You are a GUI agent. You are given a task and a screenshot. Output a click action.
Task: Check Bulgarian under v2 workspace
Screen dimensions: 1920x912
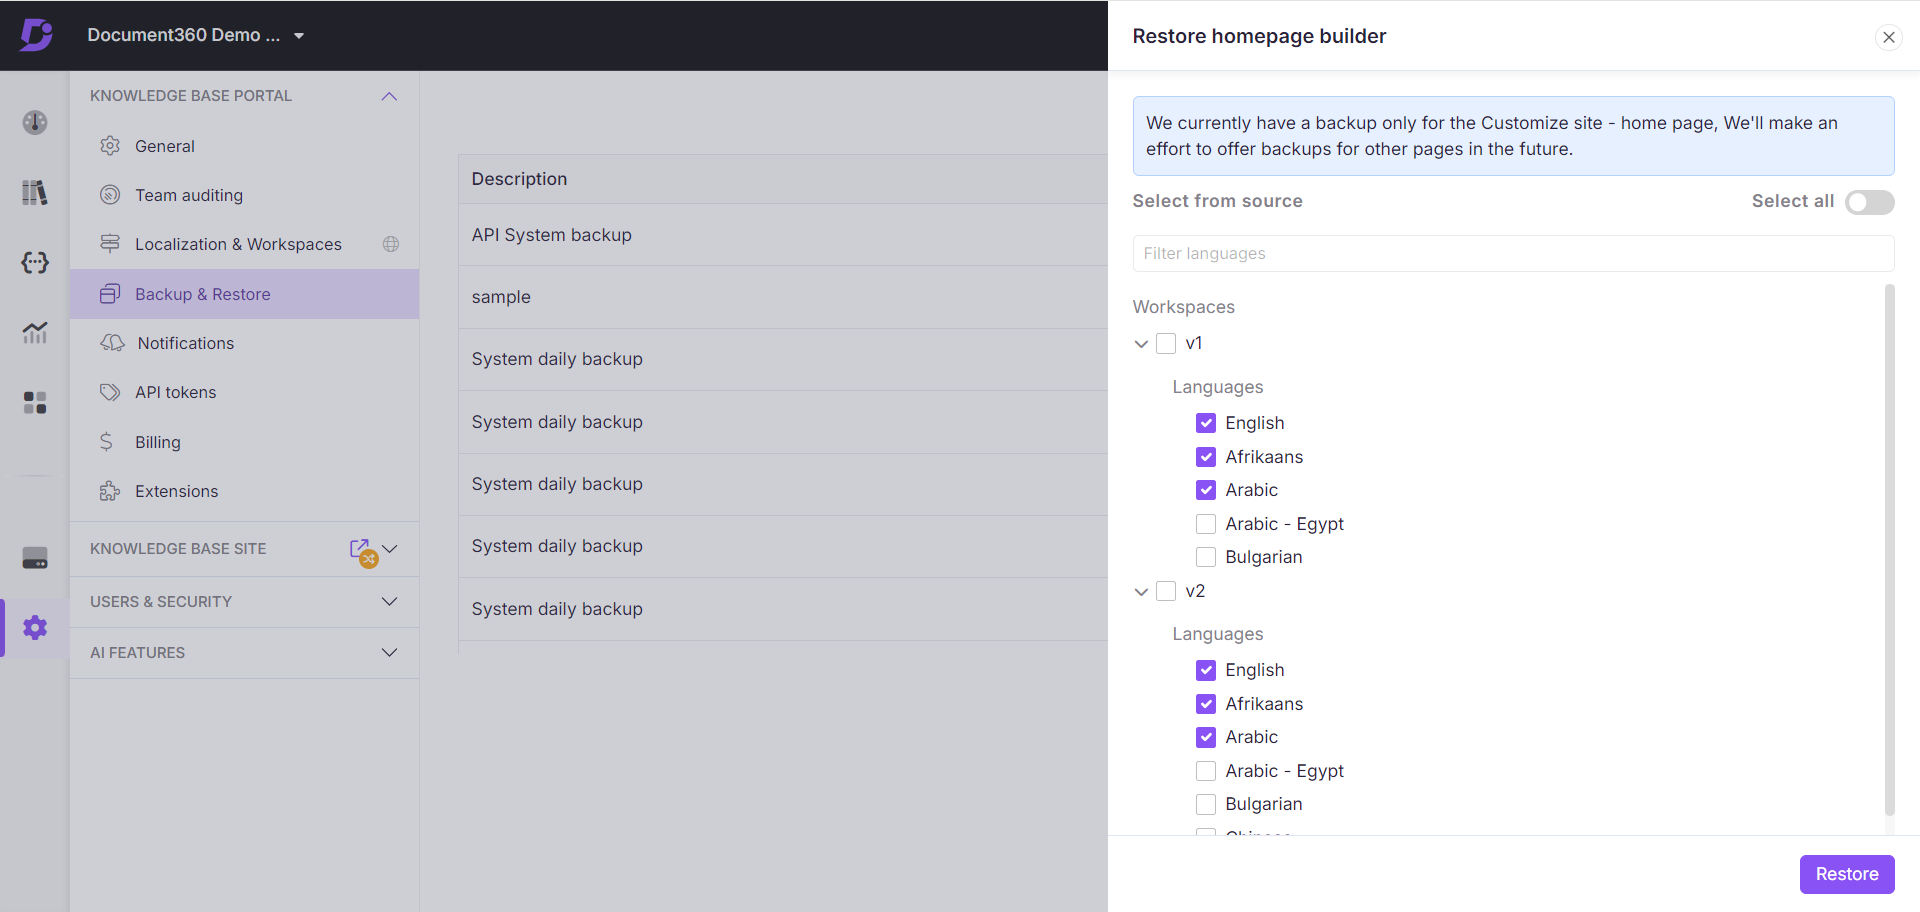click(x=1206, y=804)
